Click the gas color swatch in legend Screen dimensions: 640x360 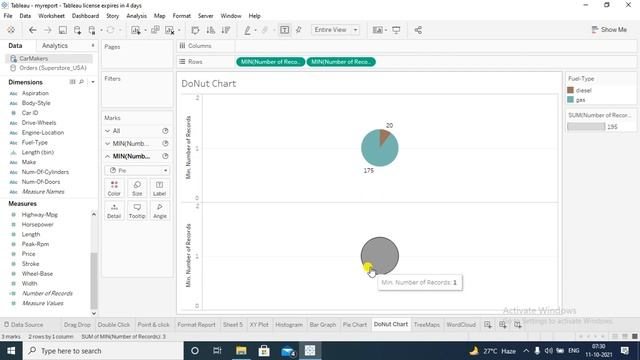571,100
